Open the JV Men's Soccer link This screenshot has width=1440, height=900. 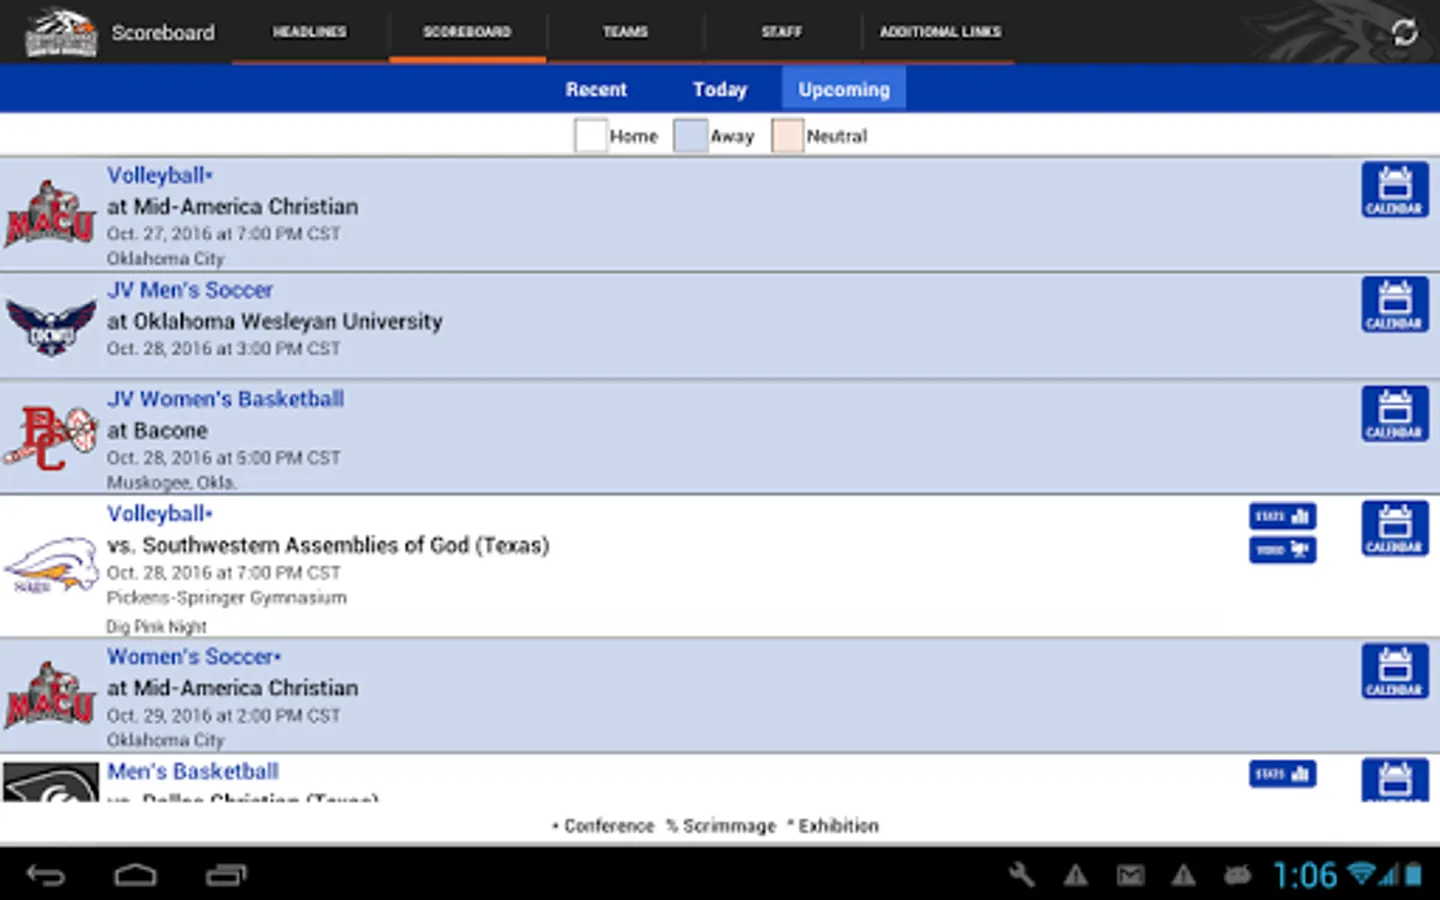point(190,290)
